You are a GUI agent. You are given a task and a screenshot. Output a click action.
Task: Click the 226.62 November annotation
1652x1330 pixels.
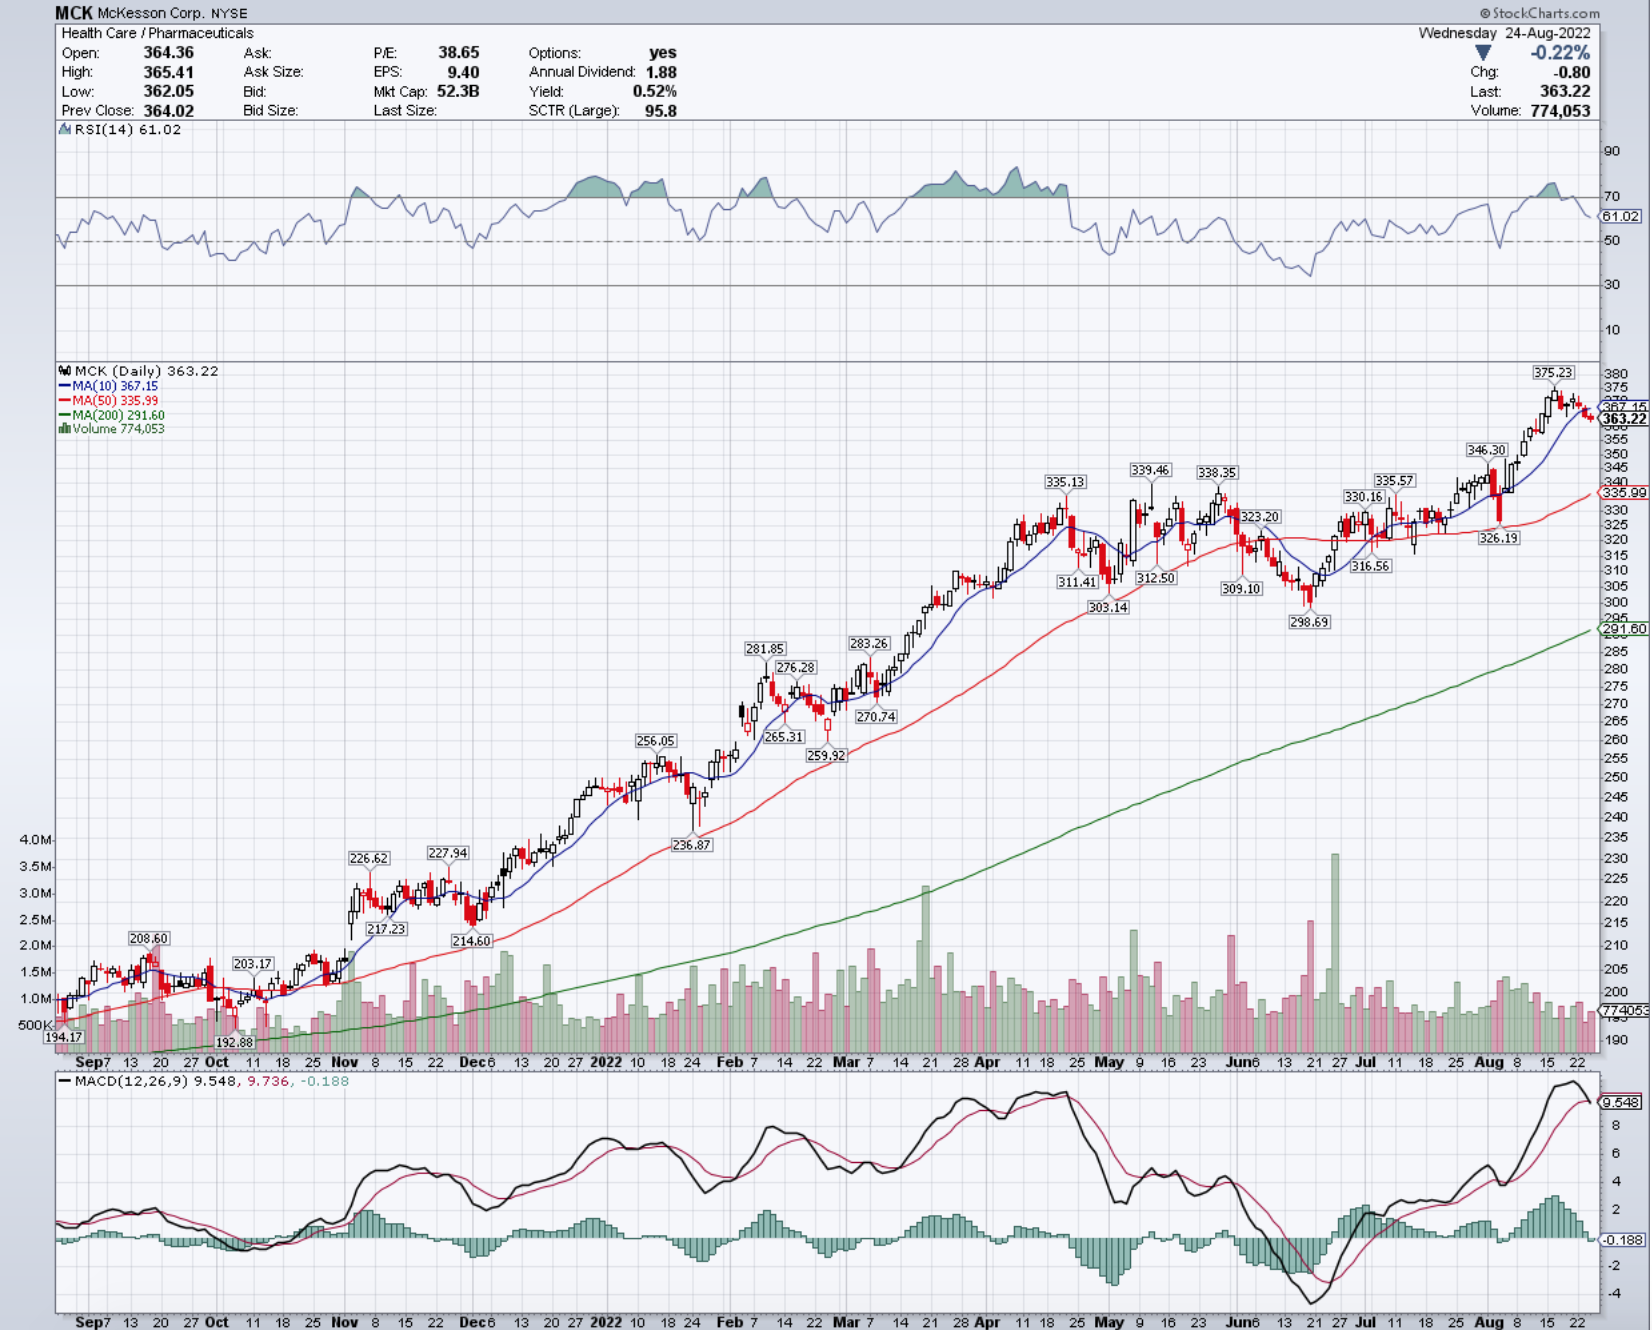[369, 858]
